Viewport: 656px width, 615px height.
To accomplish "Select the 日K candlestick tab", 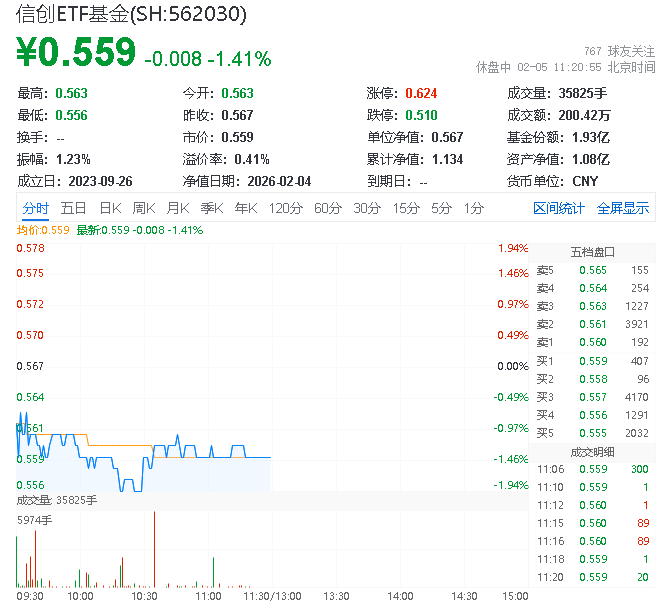I will [109, 208].
